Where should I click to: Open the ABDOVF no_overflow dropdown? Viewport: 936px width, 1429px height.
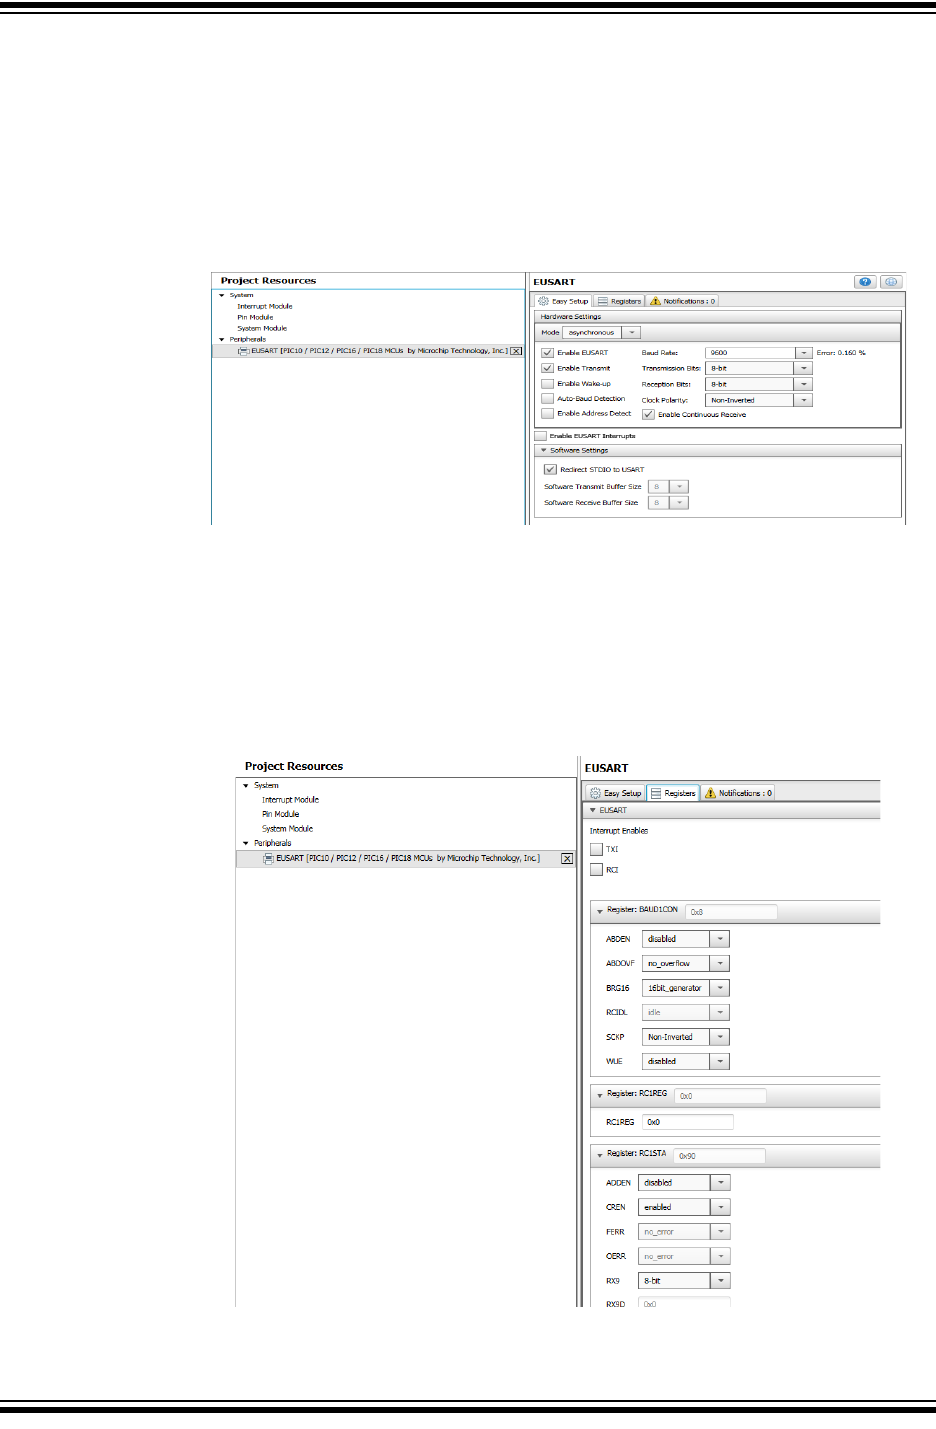[720, 964]
